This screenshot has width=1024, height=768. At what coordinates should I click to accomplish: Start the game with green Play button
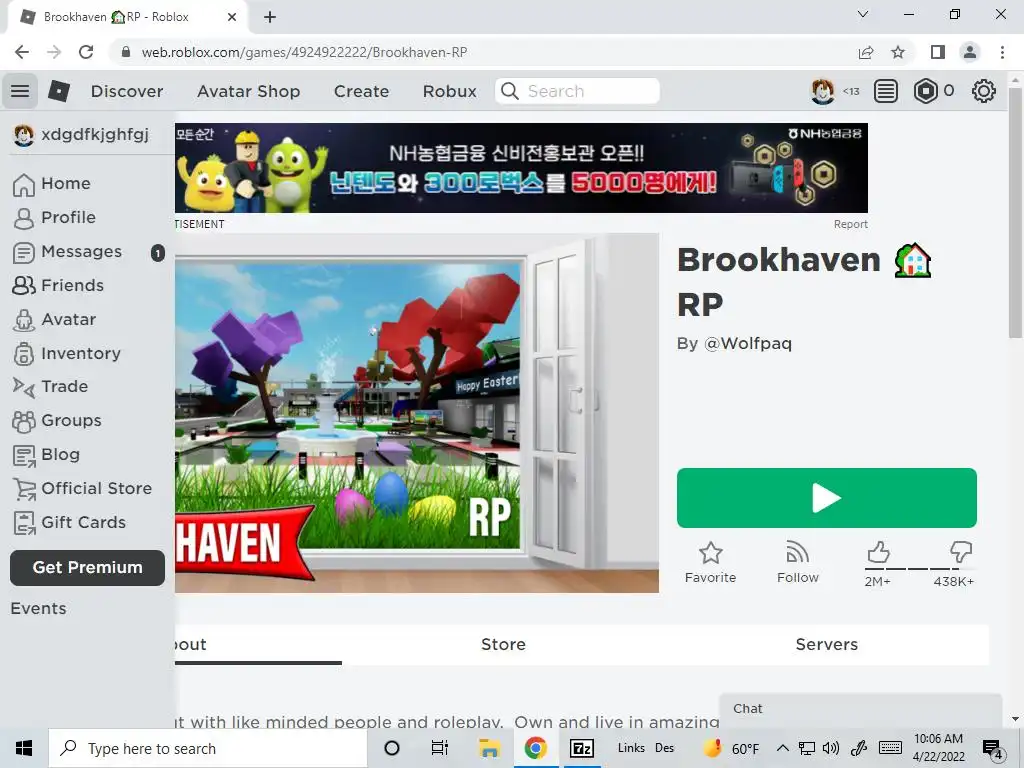pos(827,498)
